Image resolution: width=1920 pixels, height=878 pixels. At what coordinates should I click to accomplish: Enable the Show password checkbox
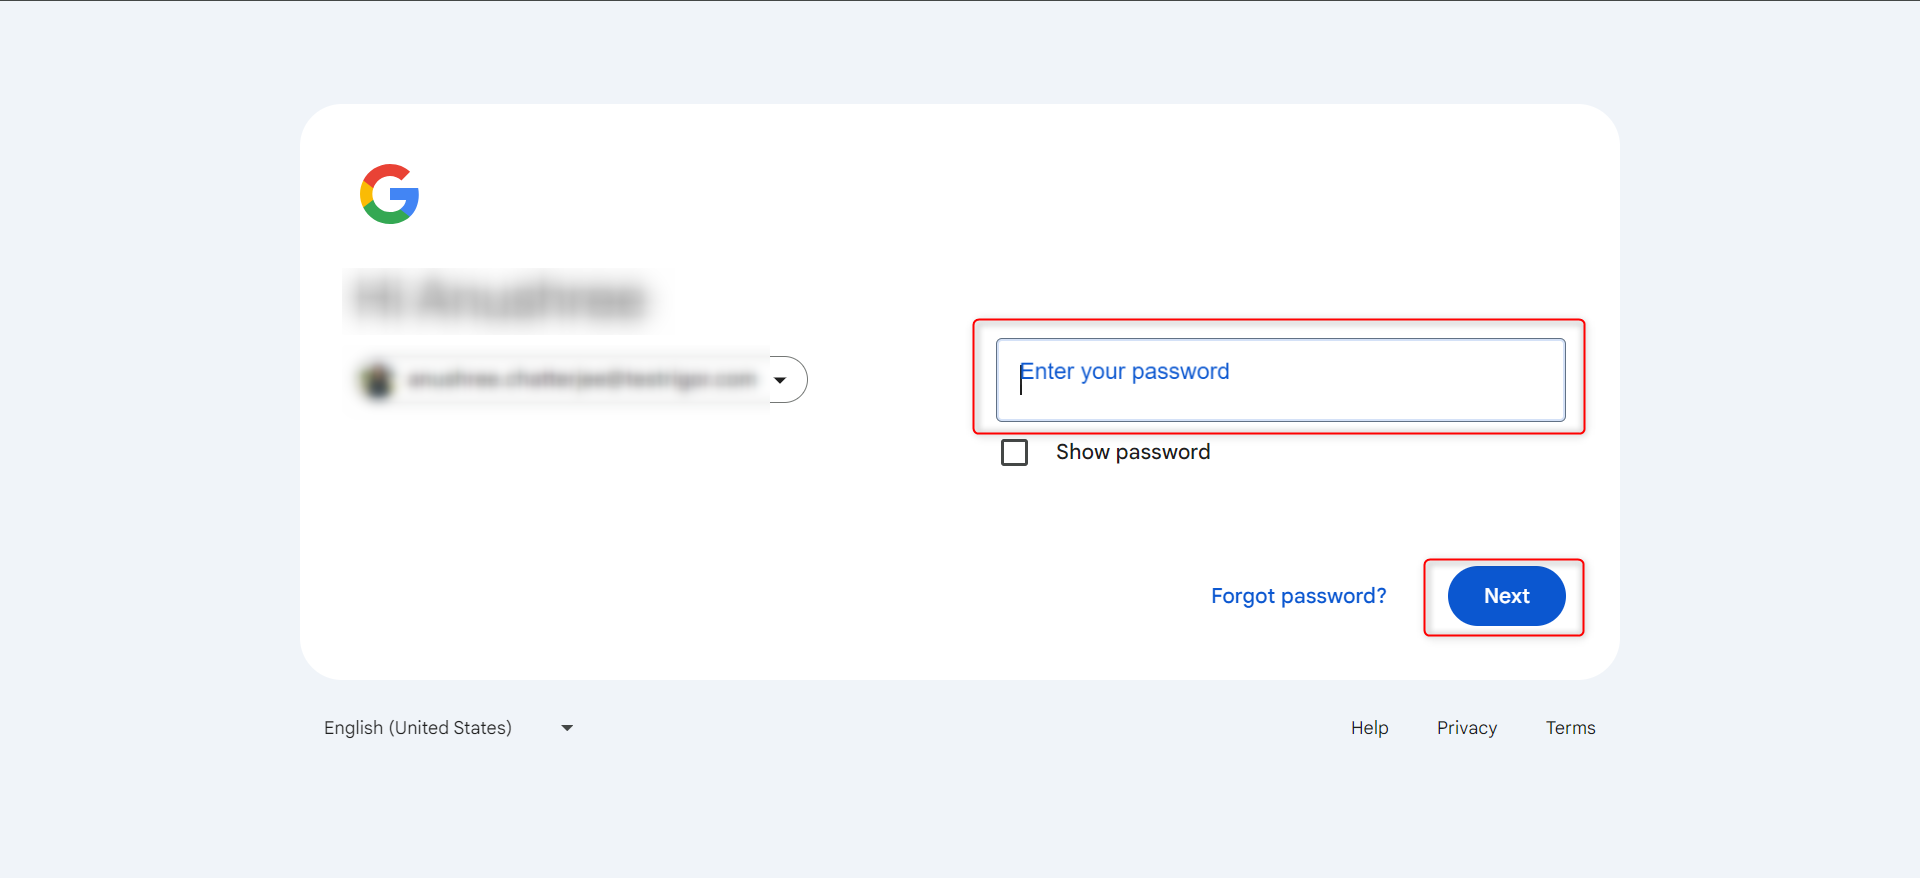[x=1014, y=453]
